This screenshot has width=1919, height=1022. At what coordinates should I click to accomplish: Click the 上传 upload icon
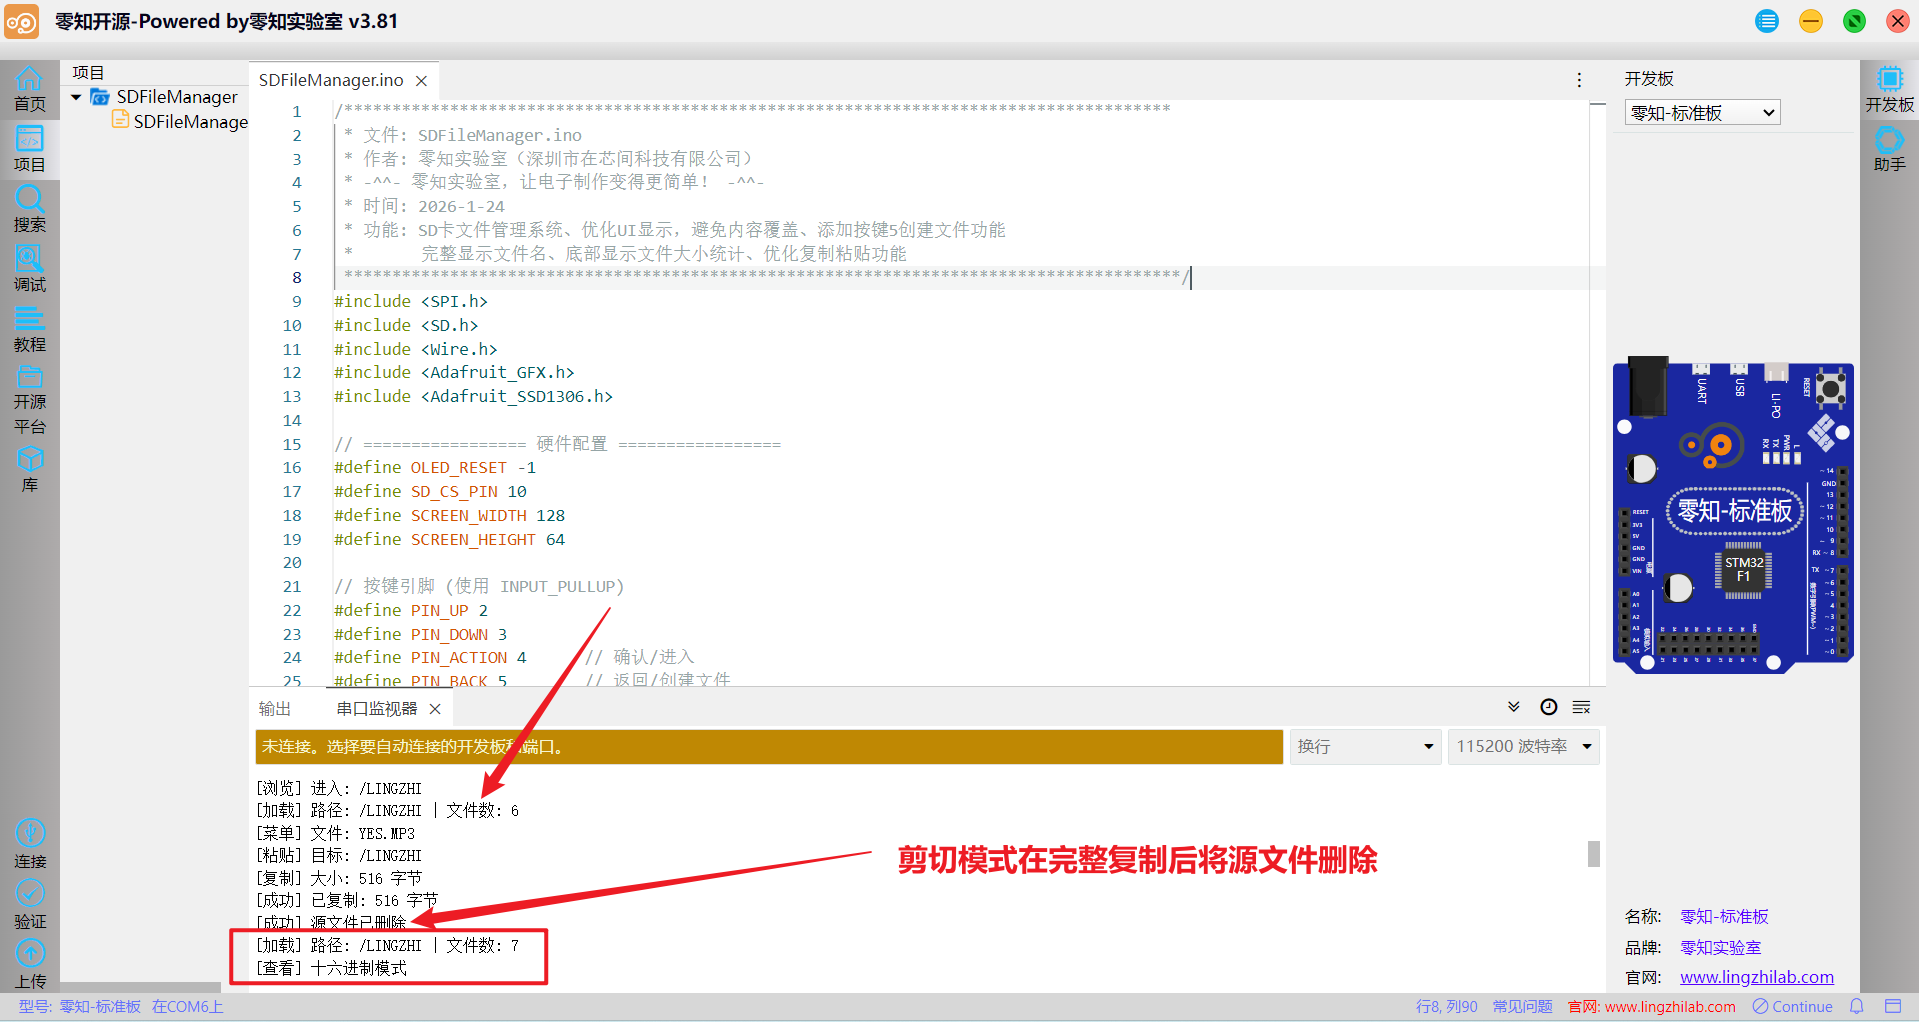point(29,965)
